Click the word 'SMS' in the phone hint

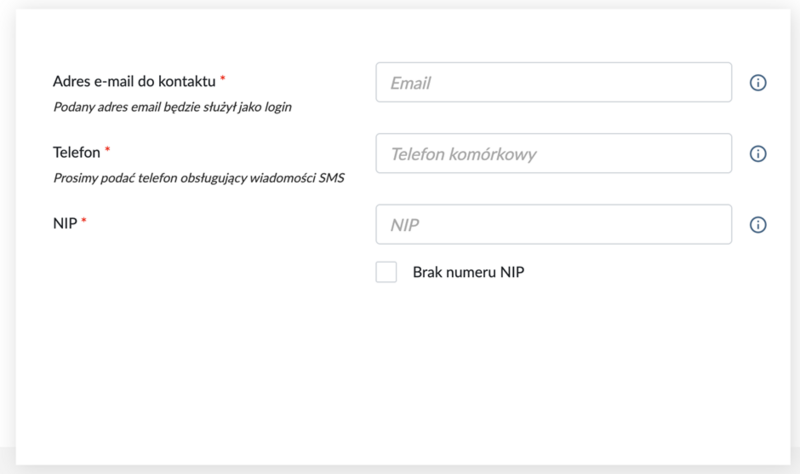pos(332,178)
